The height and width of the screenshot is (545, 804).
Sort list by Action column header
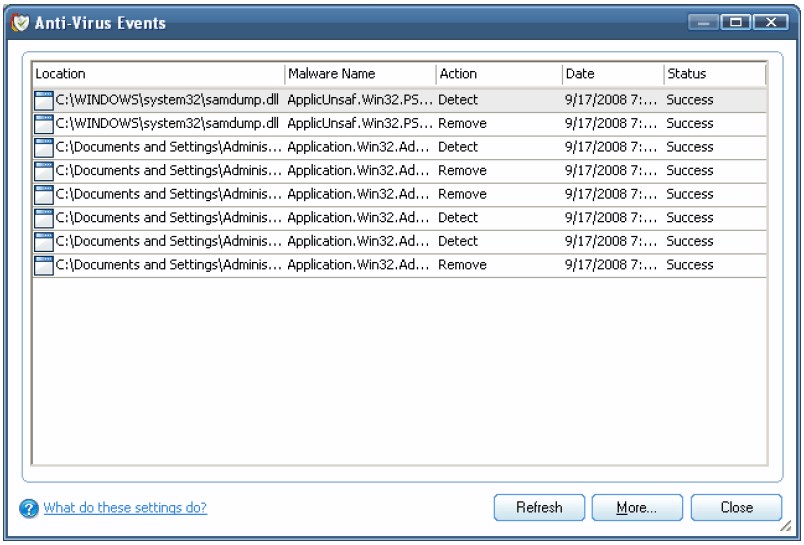tap(499, 74)
